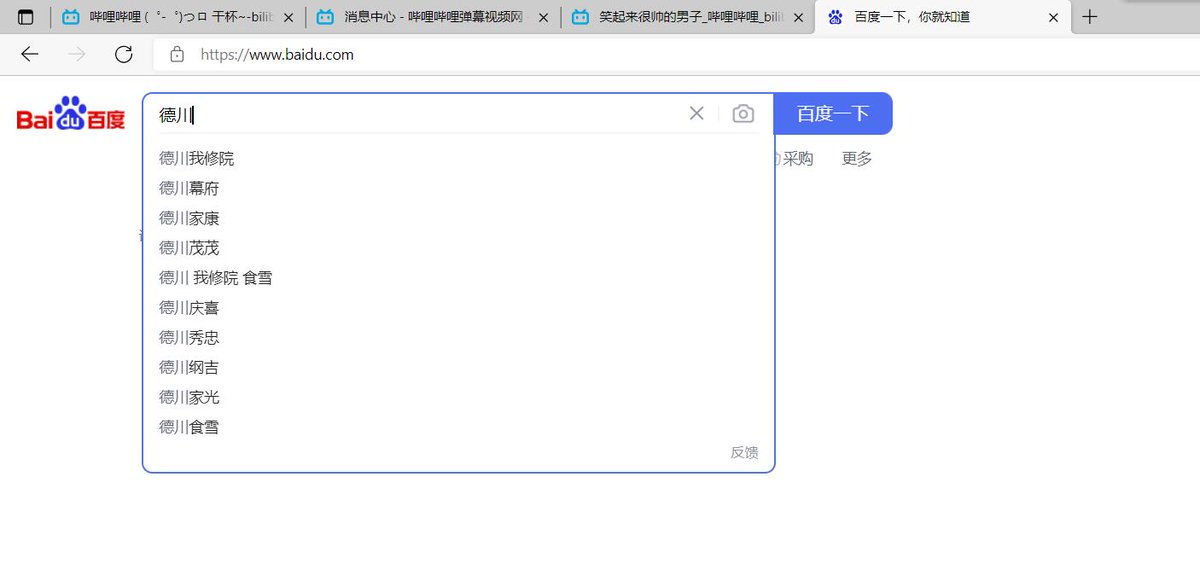This screenshot has height=564, width=1200.
Task: Go to Baidu home via logo
Action: click(71, 114)
